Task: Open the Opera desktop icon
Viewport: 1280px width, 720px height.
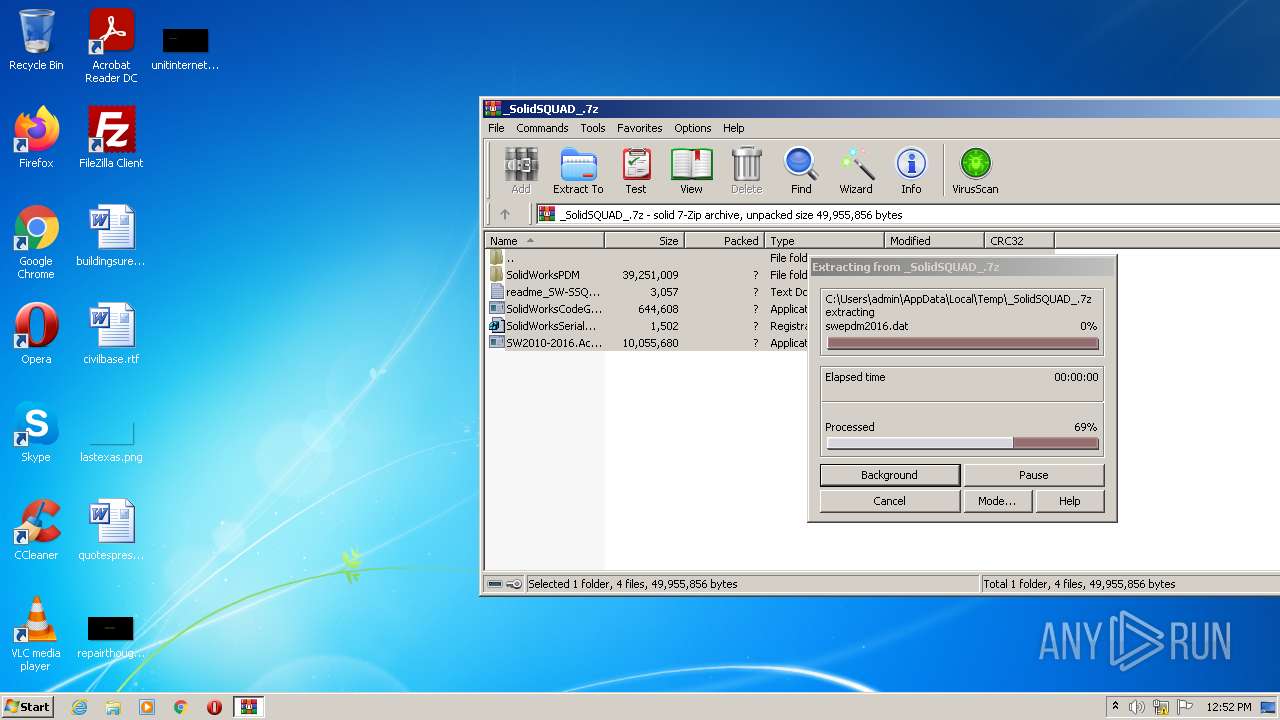Action: click(36, 334)
